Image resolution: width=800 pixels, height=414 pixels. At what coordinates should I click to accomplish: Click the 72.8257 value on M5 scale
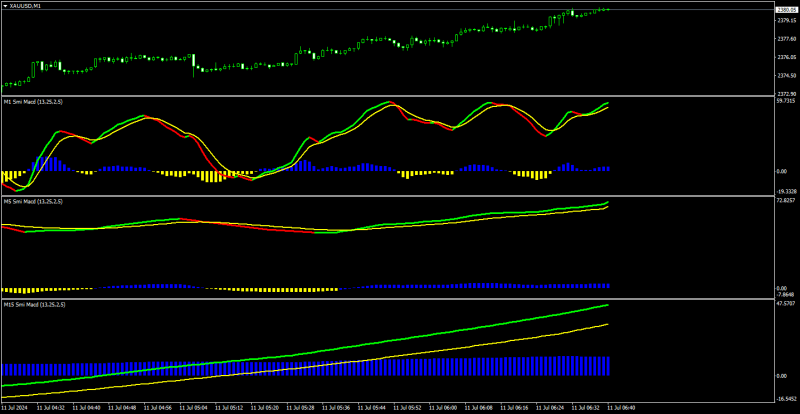click(x=786, y=201)
